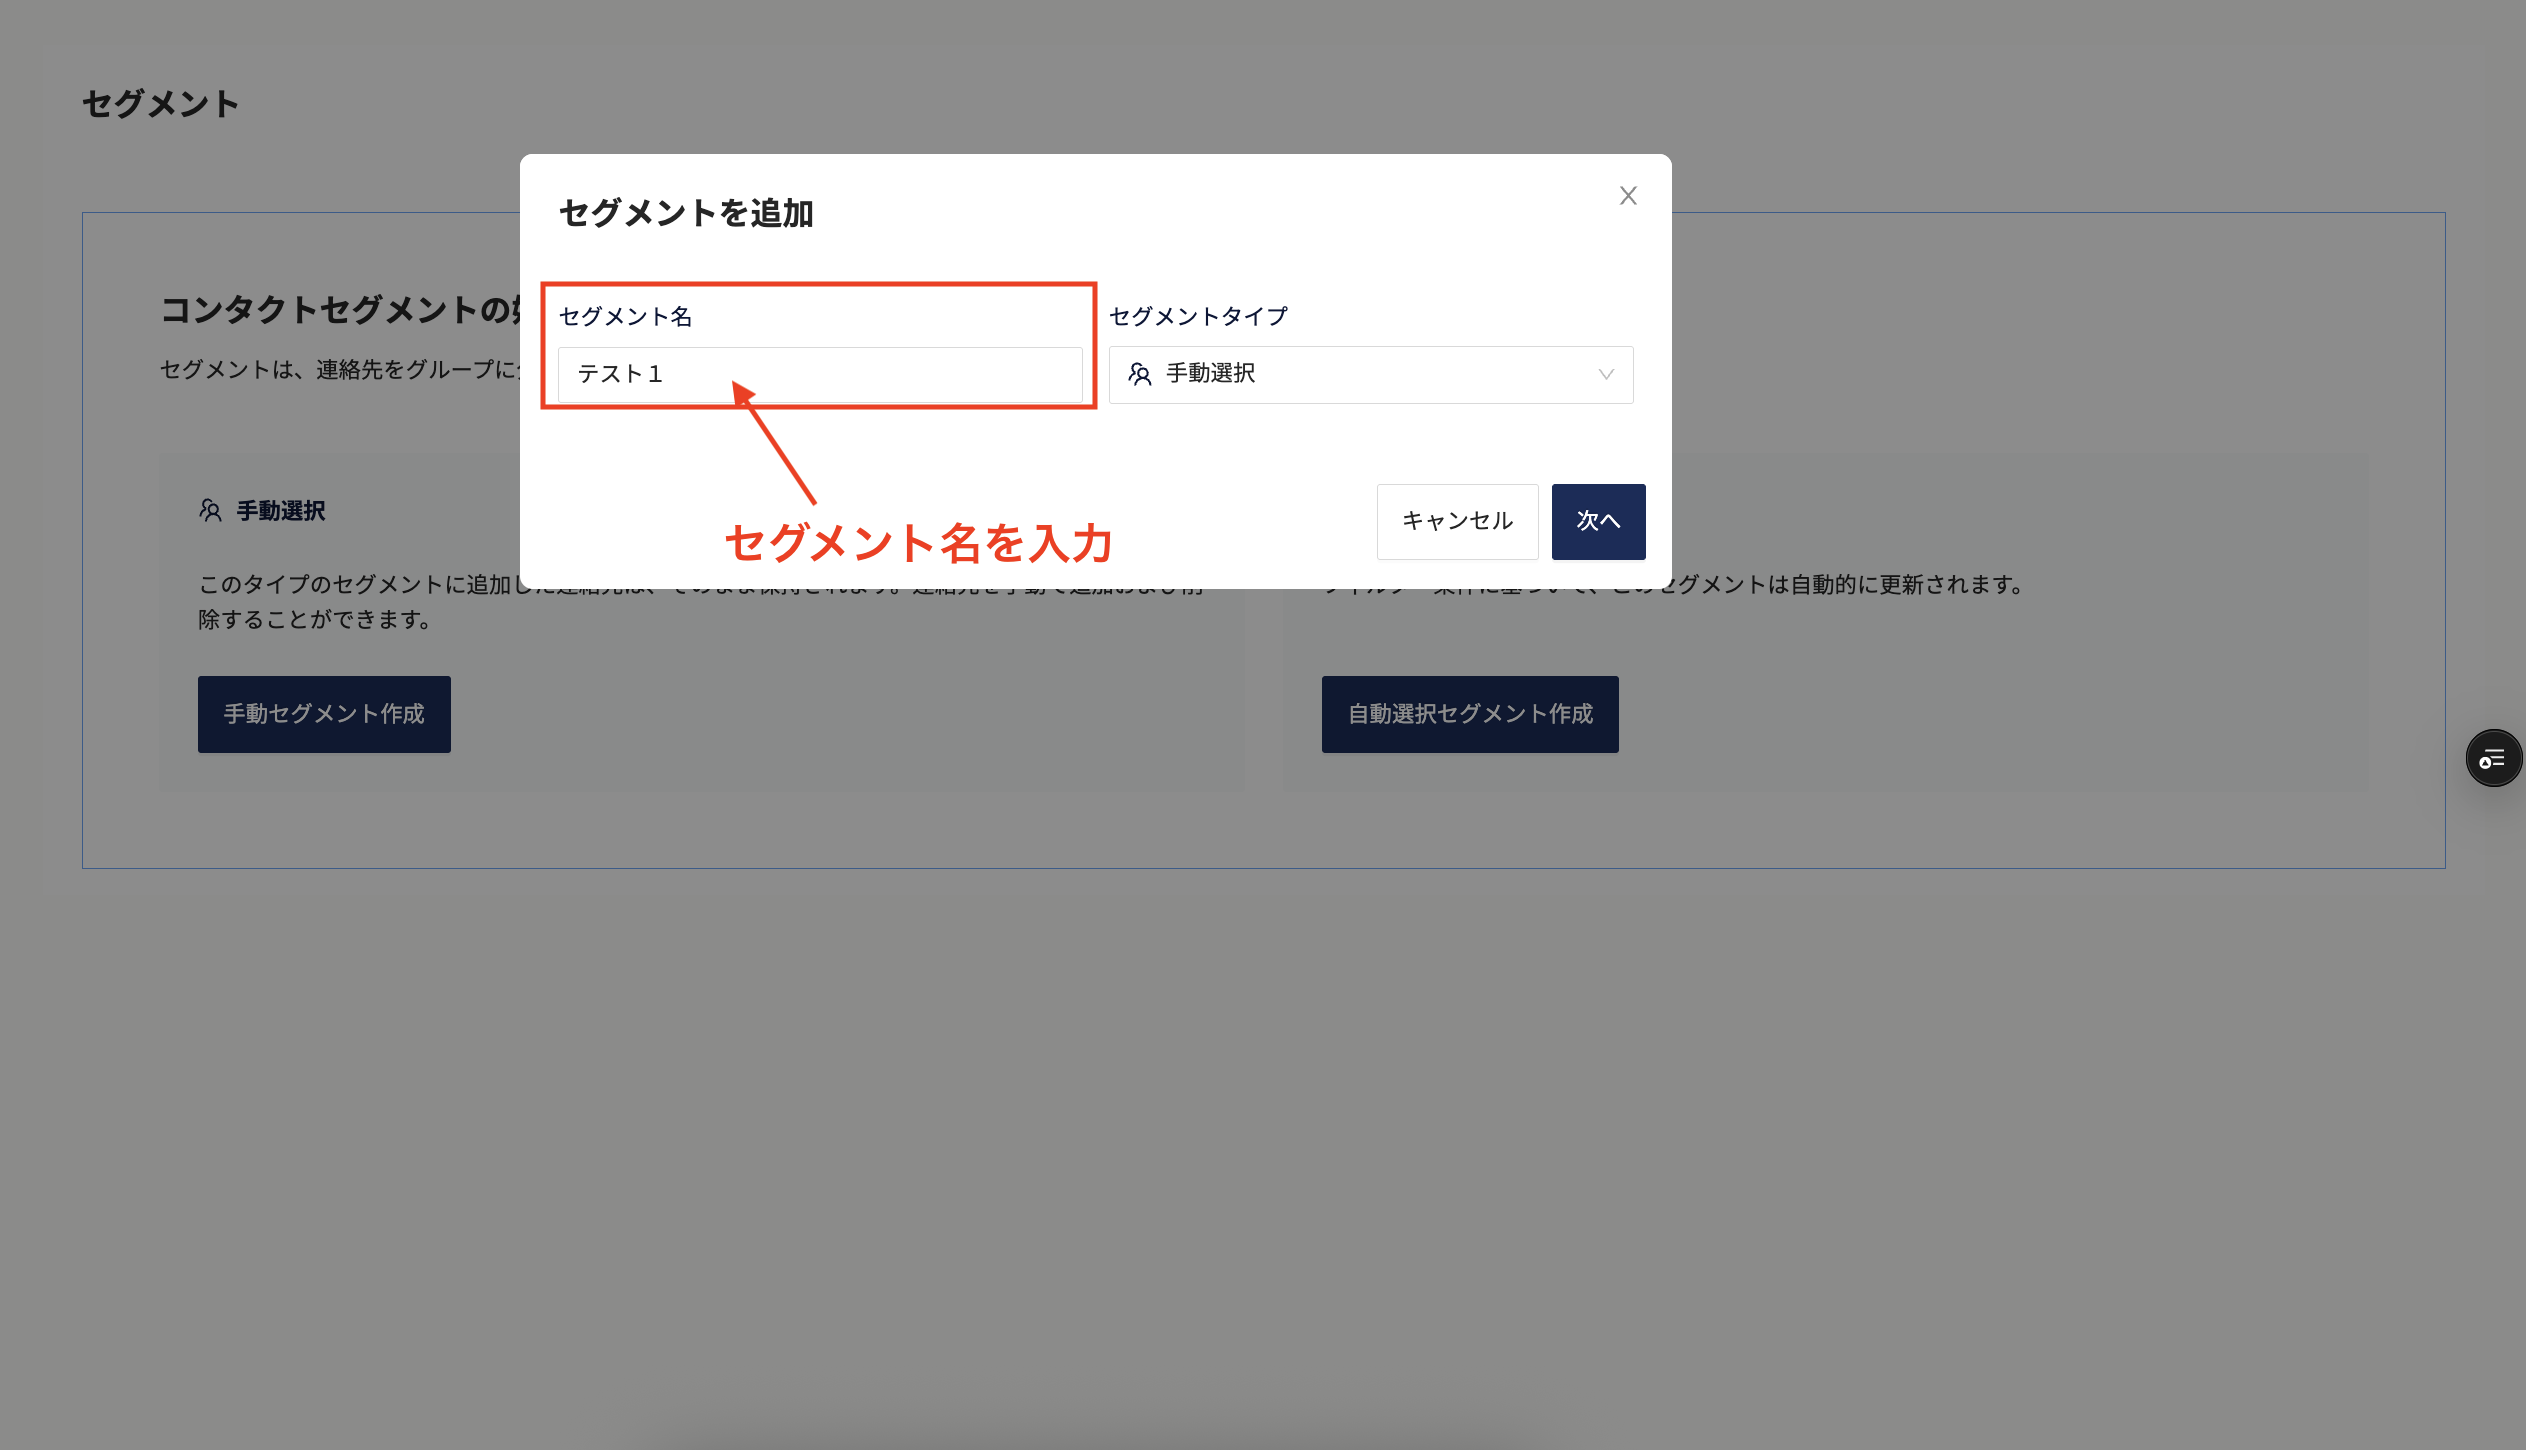Click the 次へ button
The width and height of the screenshot is (2526, 1450).
(x=1598, y=521)
